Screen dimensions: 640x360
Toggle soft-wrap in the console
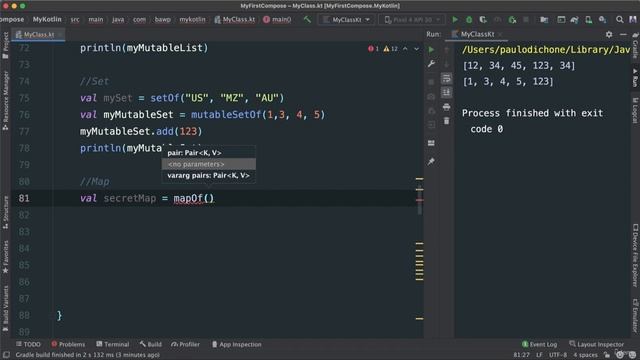(447, 78)
